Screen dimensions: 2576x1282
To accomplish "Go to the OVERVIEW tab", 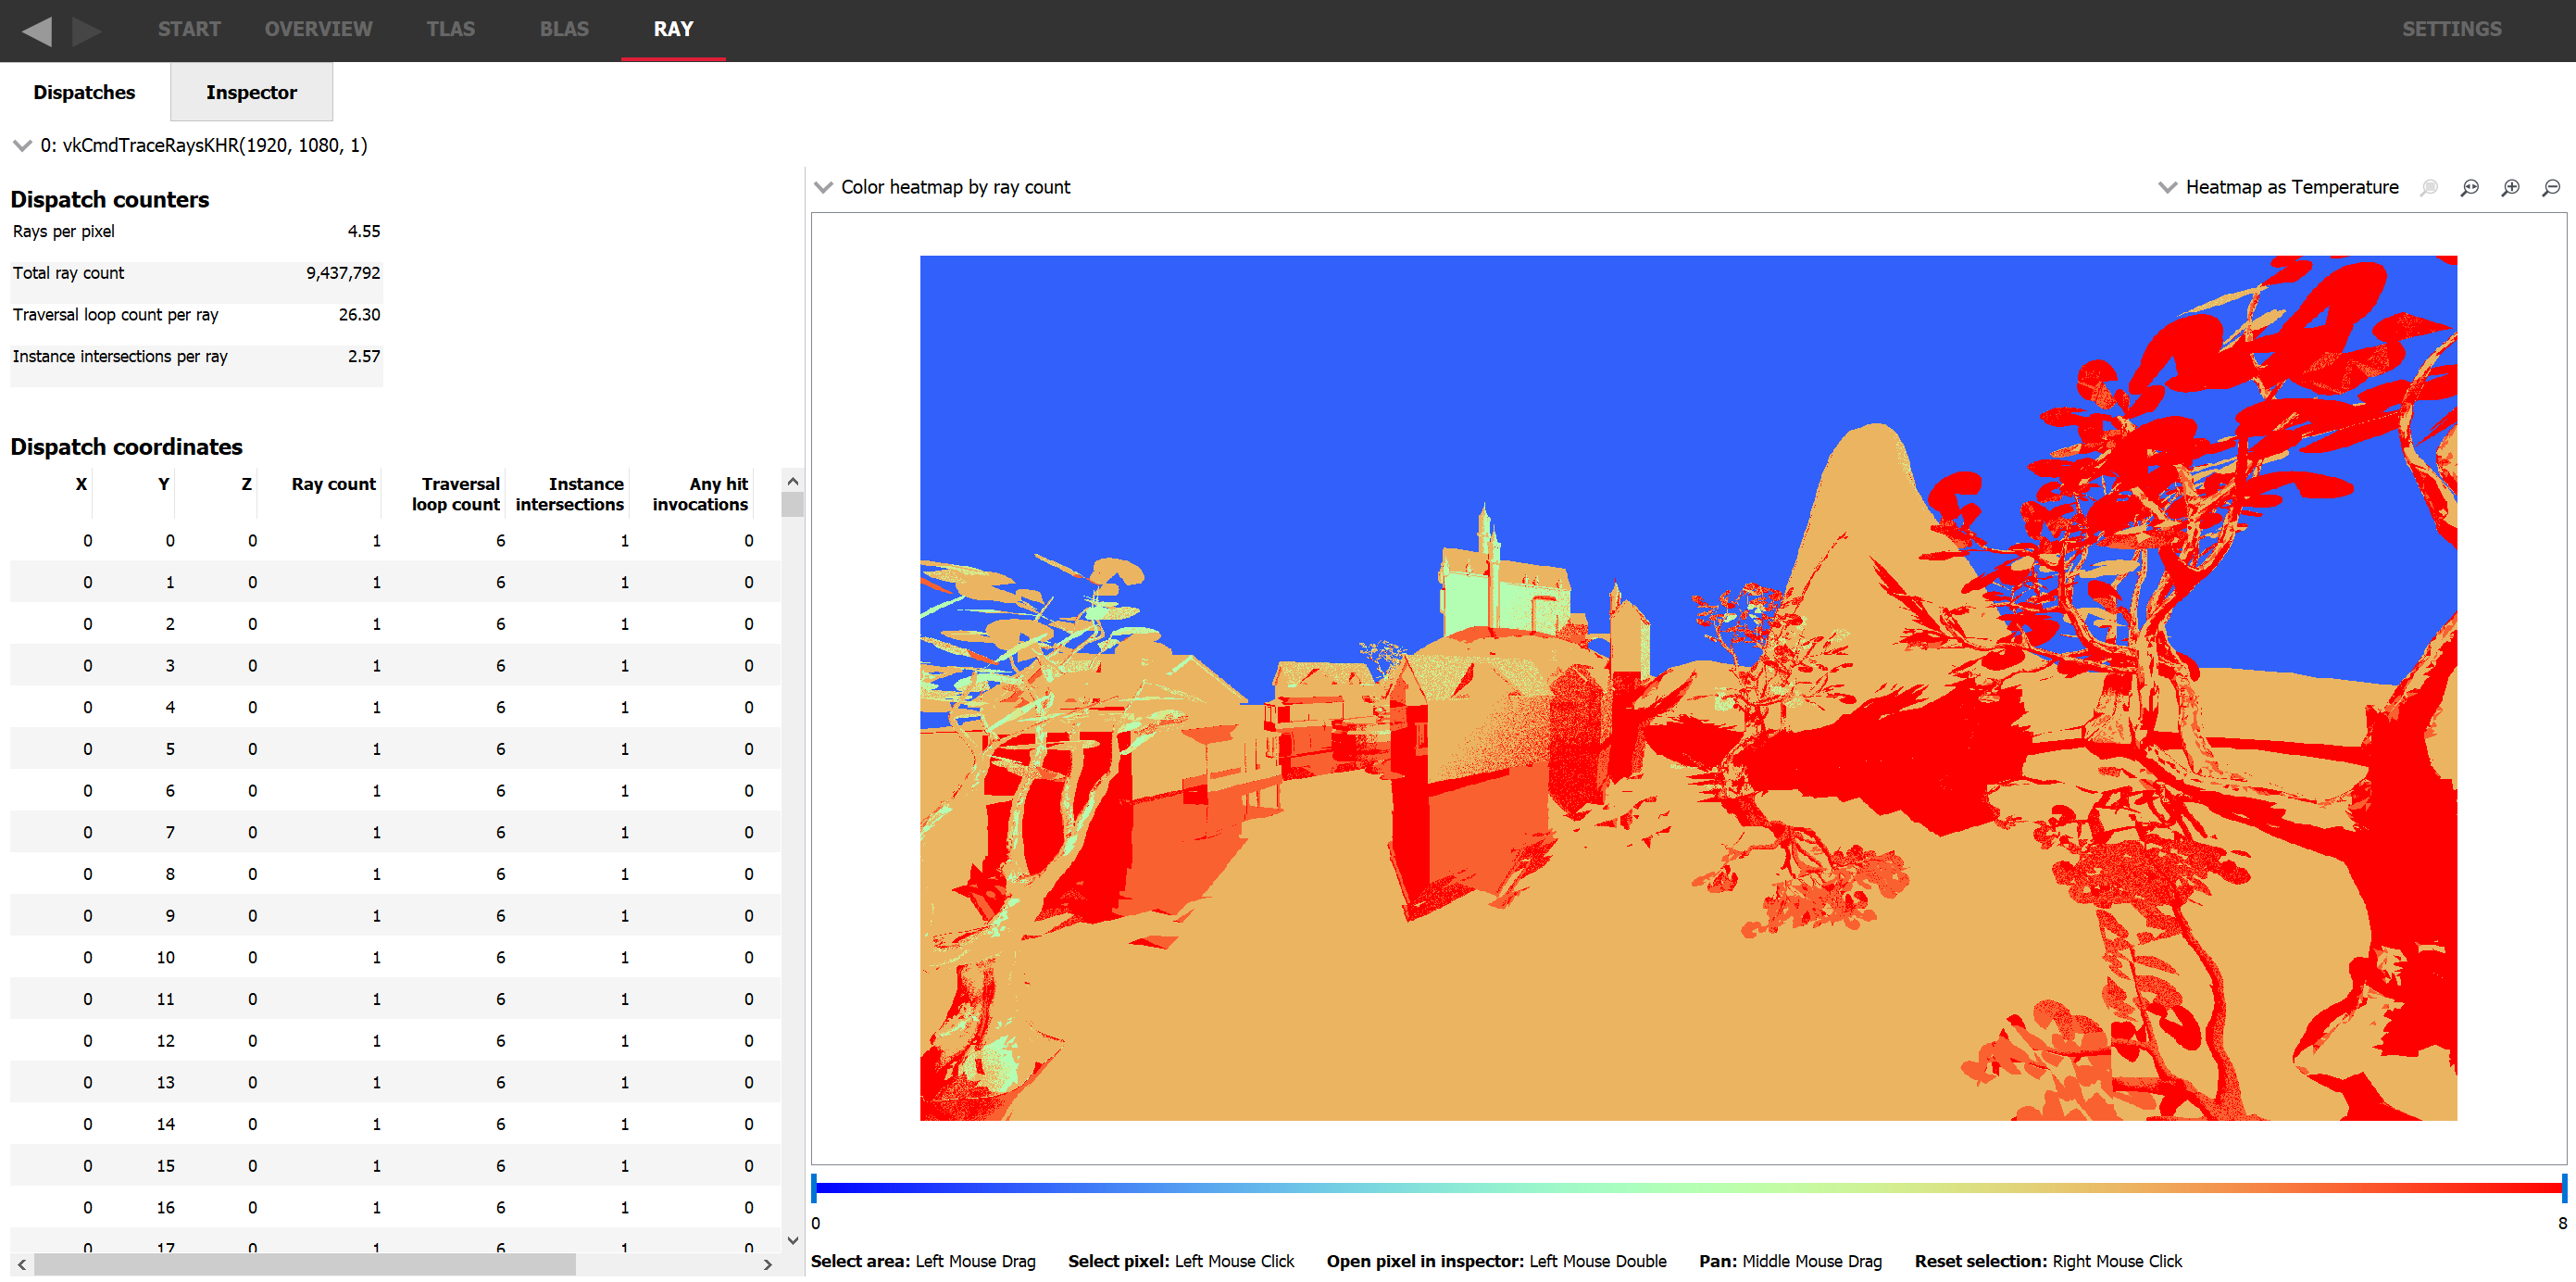I will click(x=318, y=29).
